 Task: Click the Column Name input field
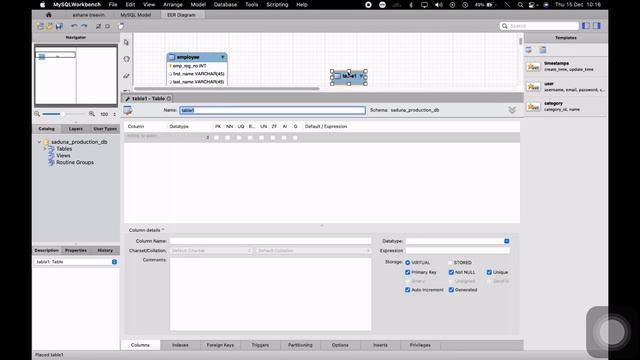271,241
